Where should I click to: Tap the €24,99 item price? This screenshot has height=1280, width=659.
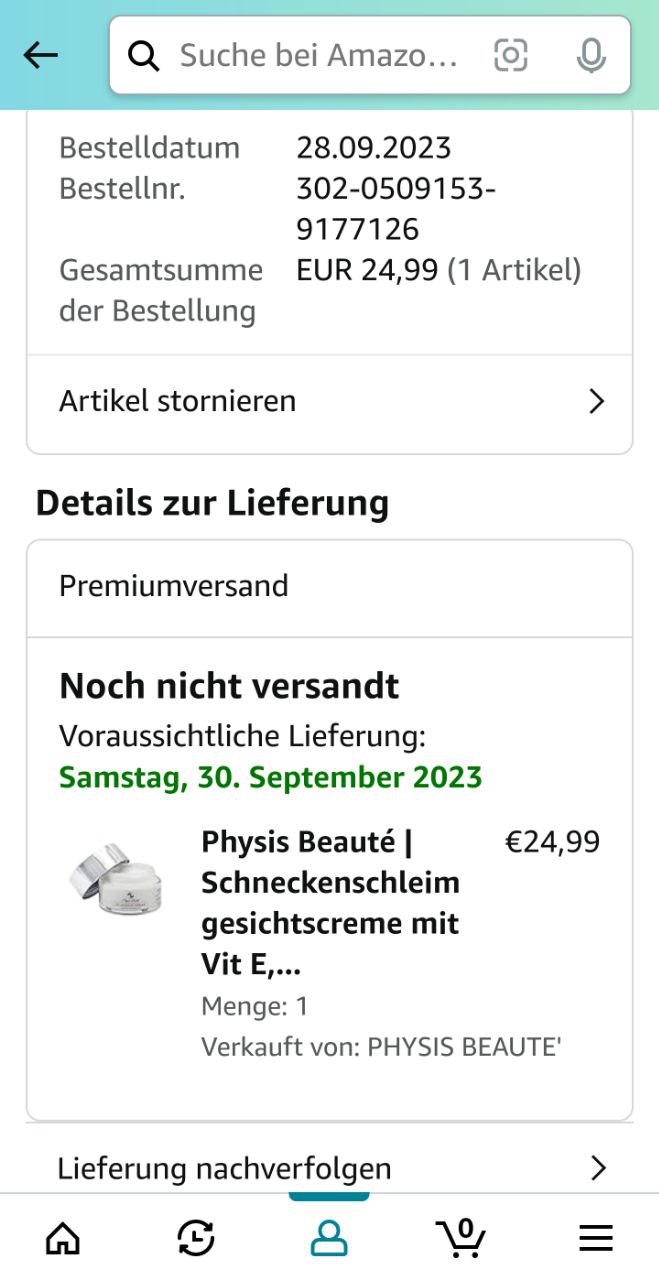tap(552, 842)
